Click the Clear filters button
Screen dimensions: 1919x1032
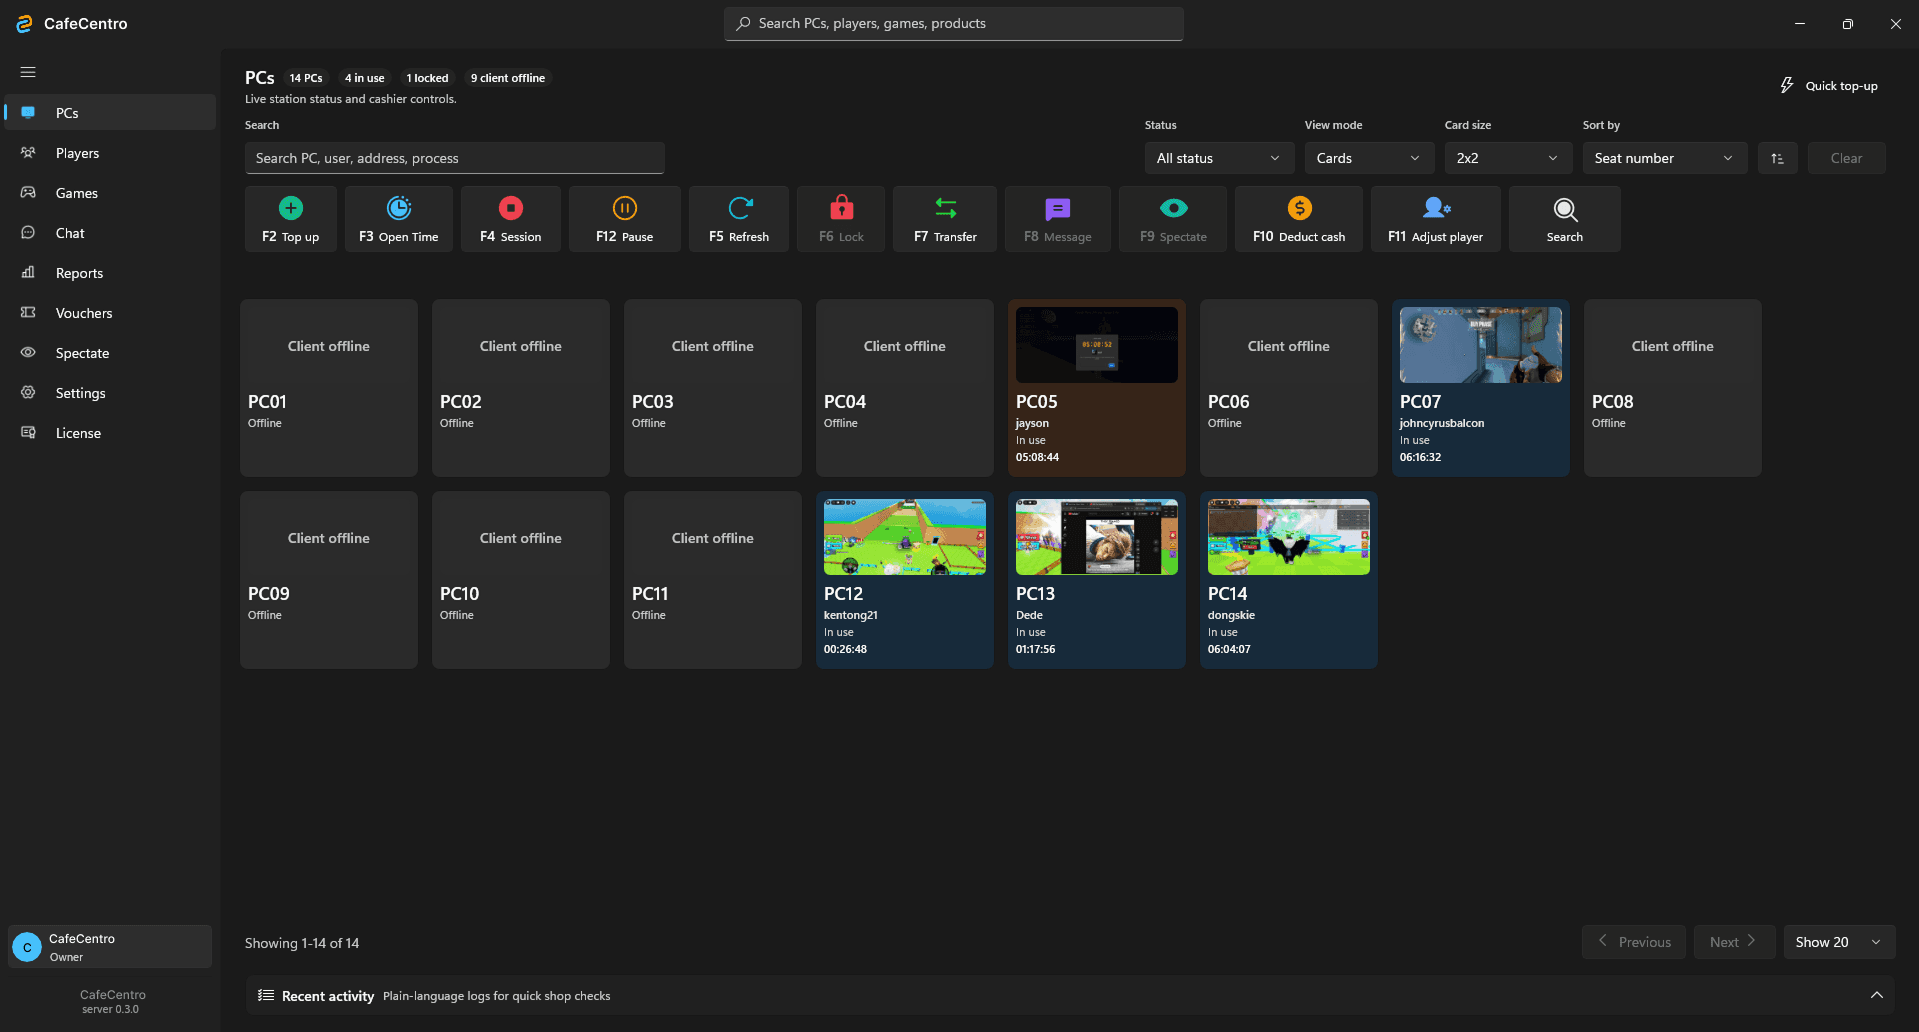[1846, 158]
